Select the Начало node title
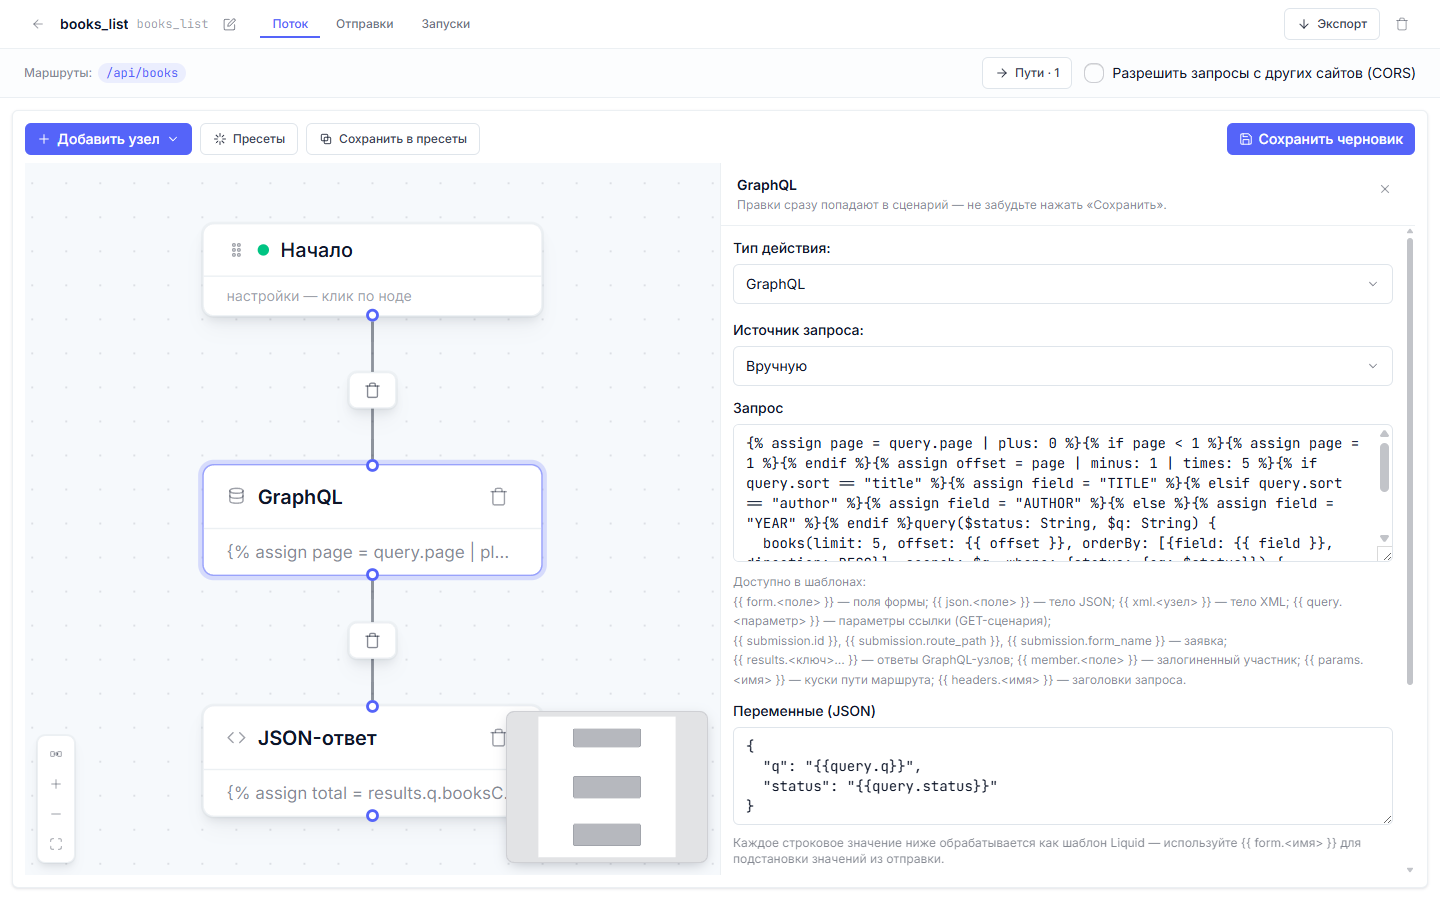The height and width of the screenshot is (900, 1440). pos(316,250)
